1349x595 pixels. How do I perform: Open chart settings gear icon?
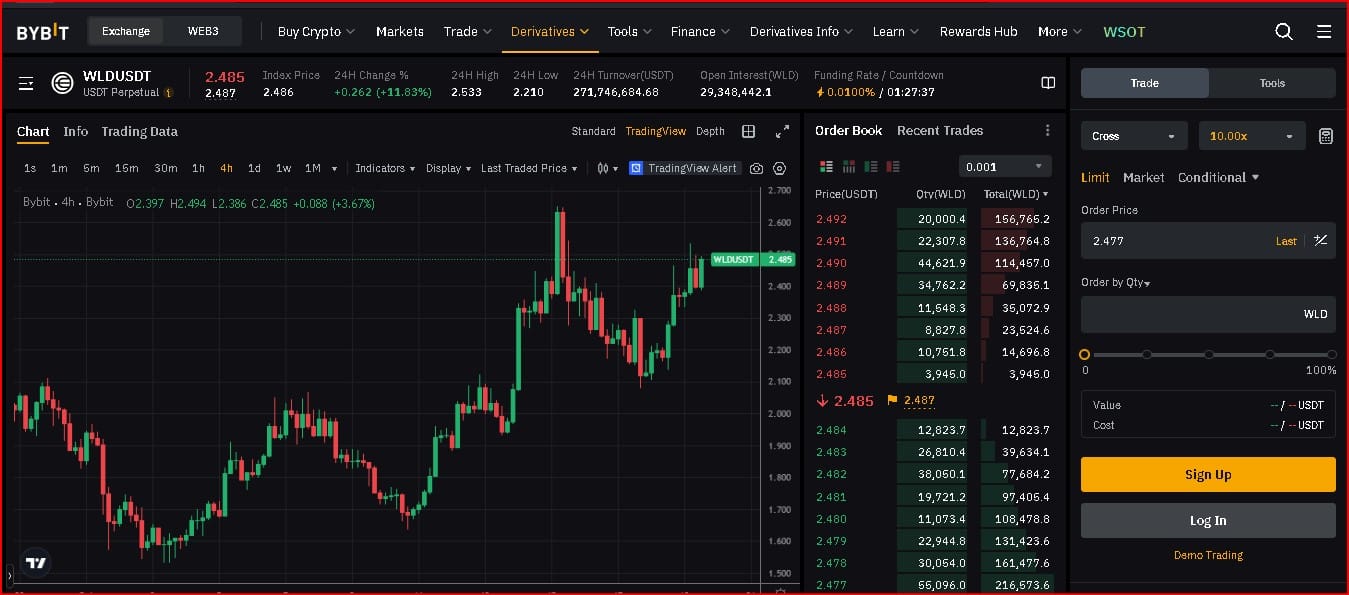click(x=780, y=169)
